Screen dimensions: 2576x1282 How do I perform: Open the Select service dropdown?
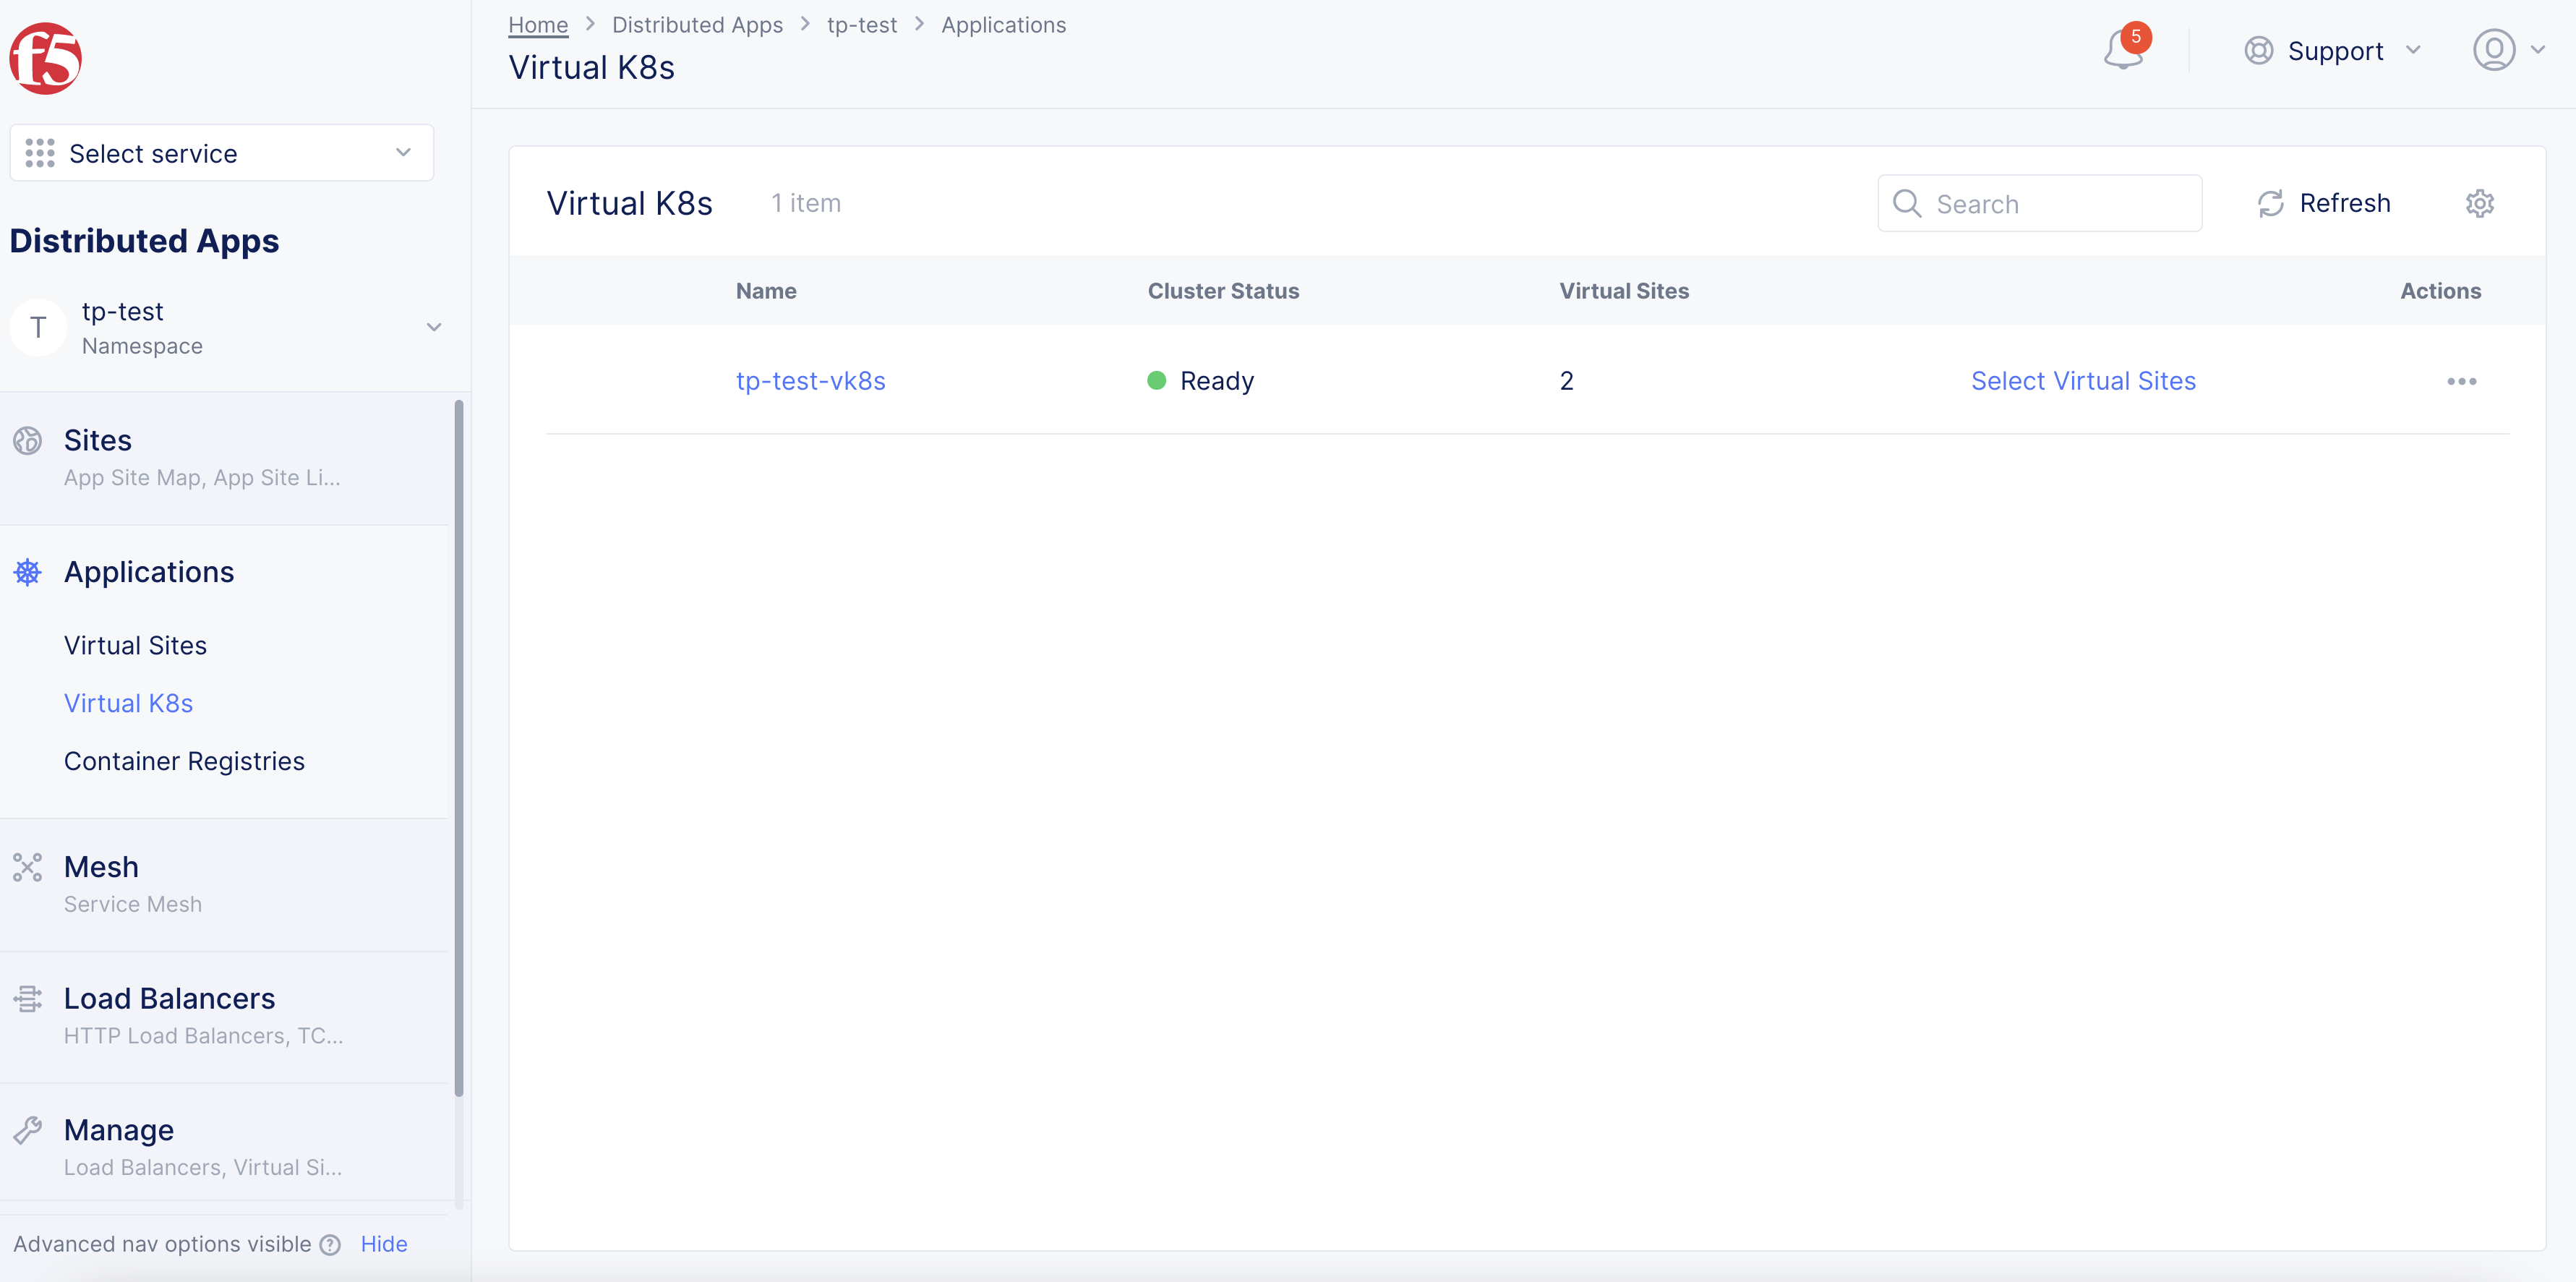pos(221,153)
